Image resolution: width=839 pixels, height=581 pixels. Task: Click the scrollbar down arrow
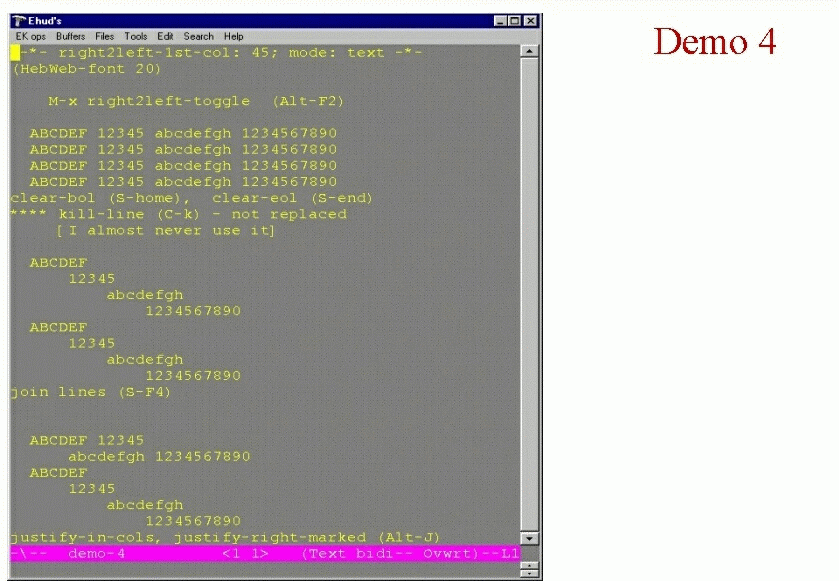click(x=530, y=538)
